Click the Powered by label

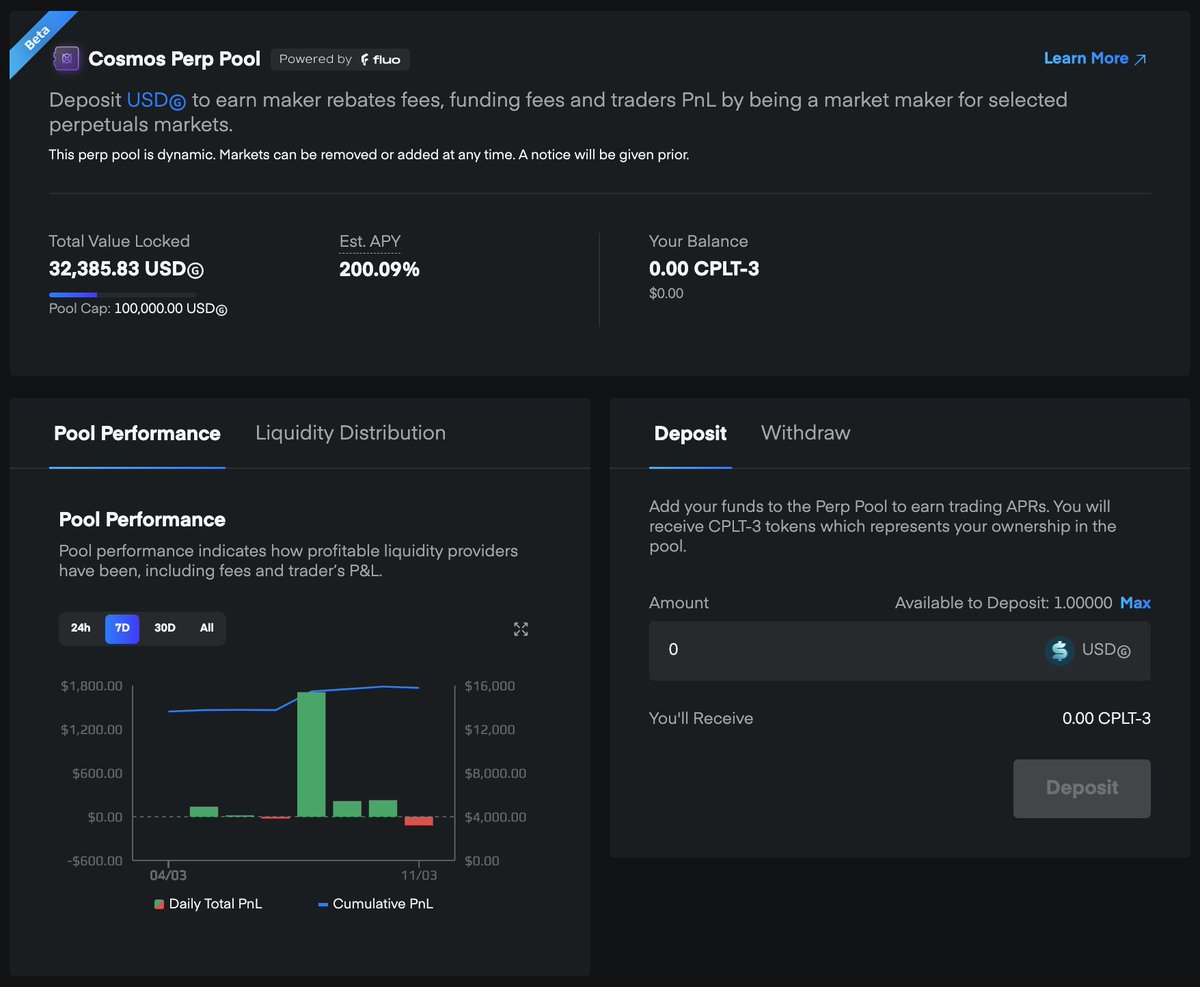[315, 59]
